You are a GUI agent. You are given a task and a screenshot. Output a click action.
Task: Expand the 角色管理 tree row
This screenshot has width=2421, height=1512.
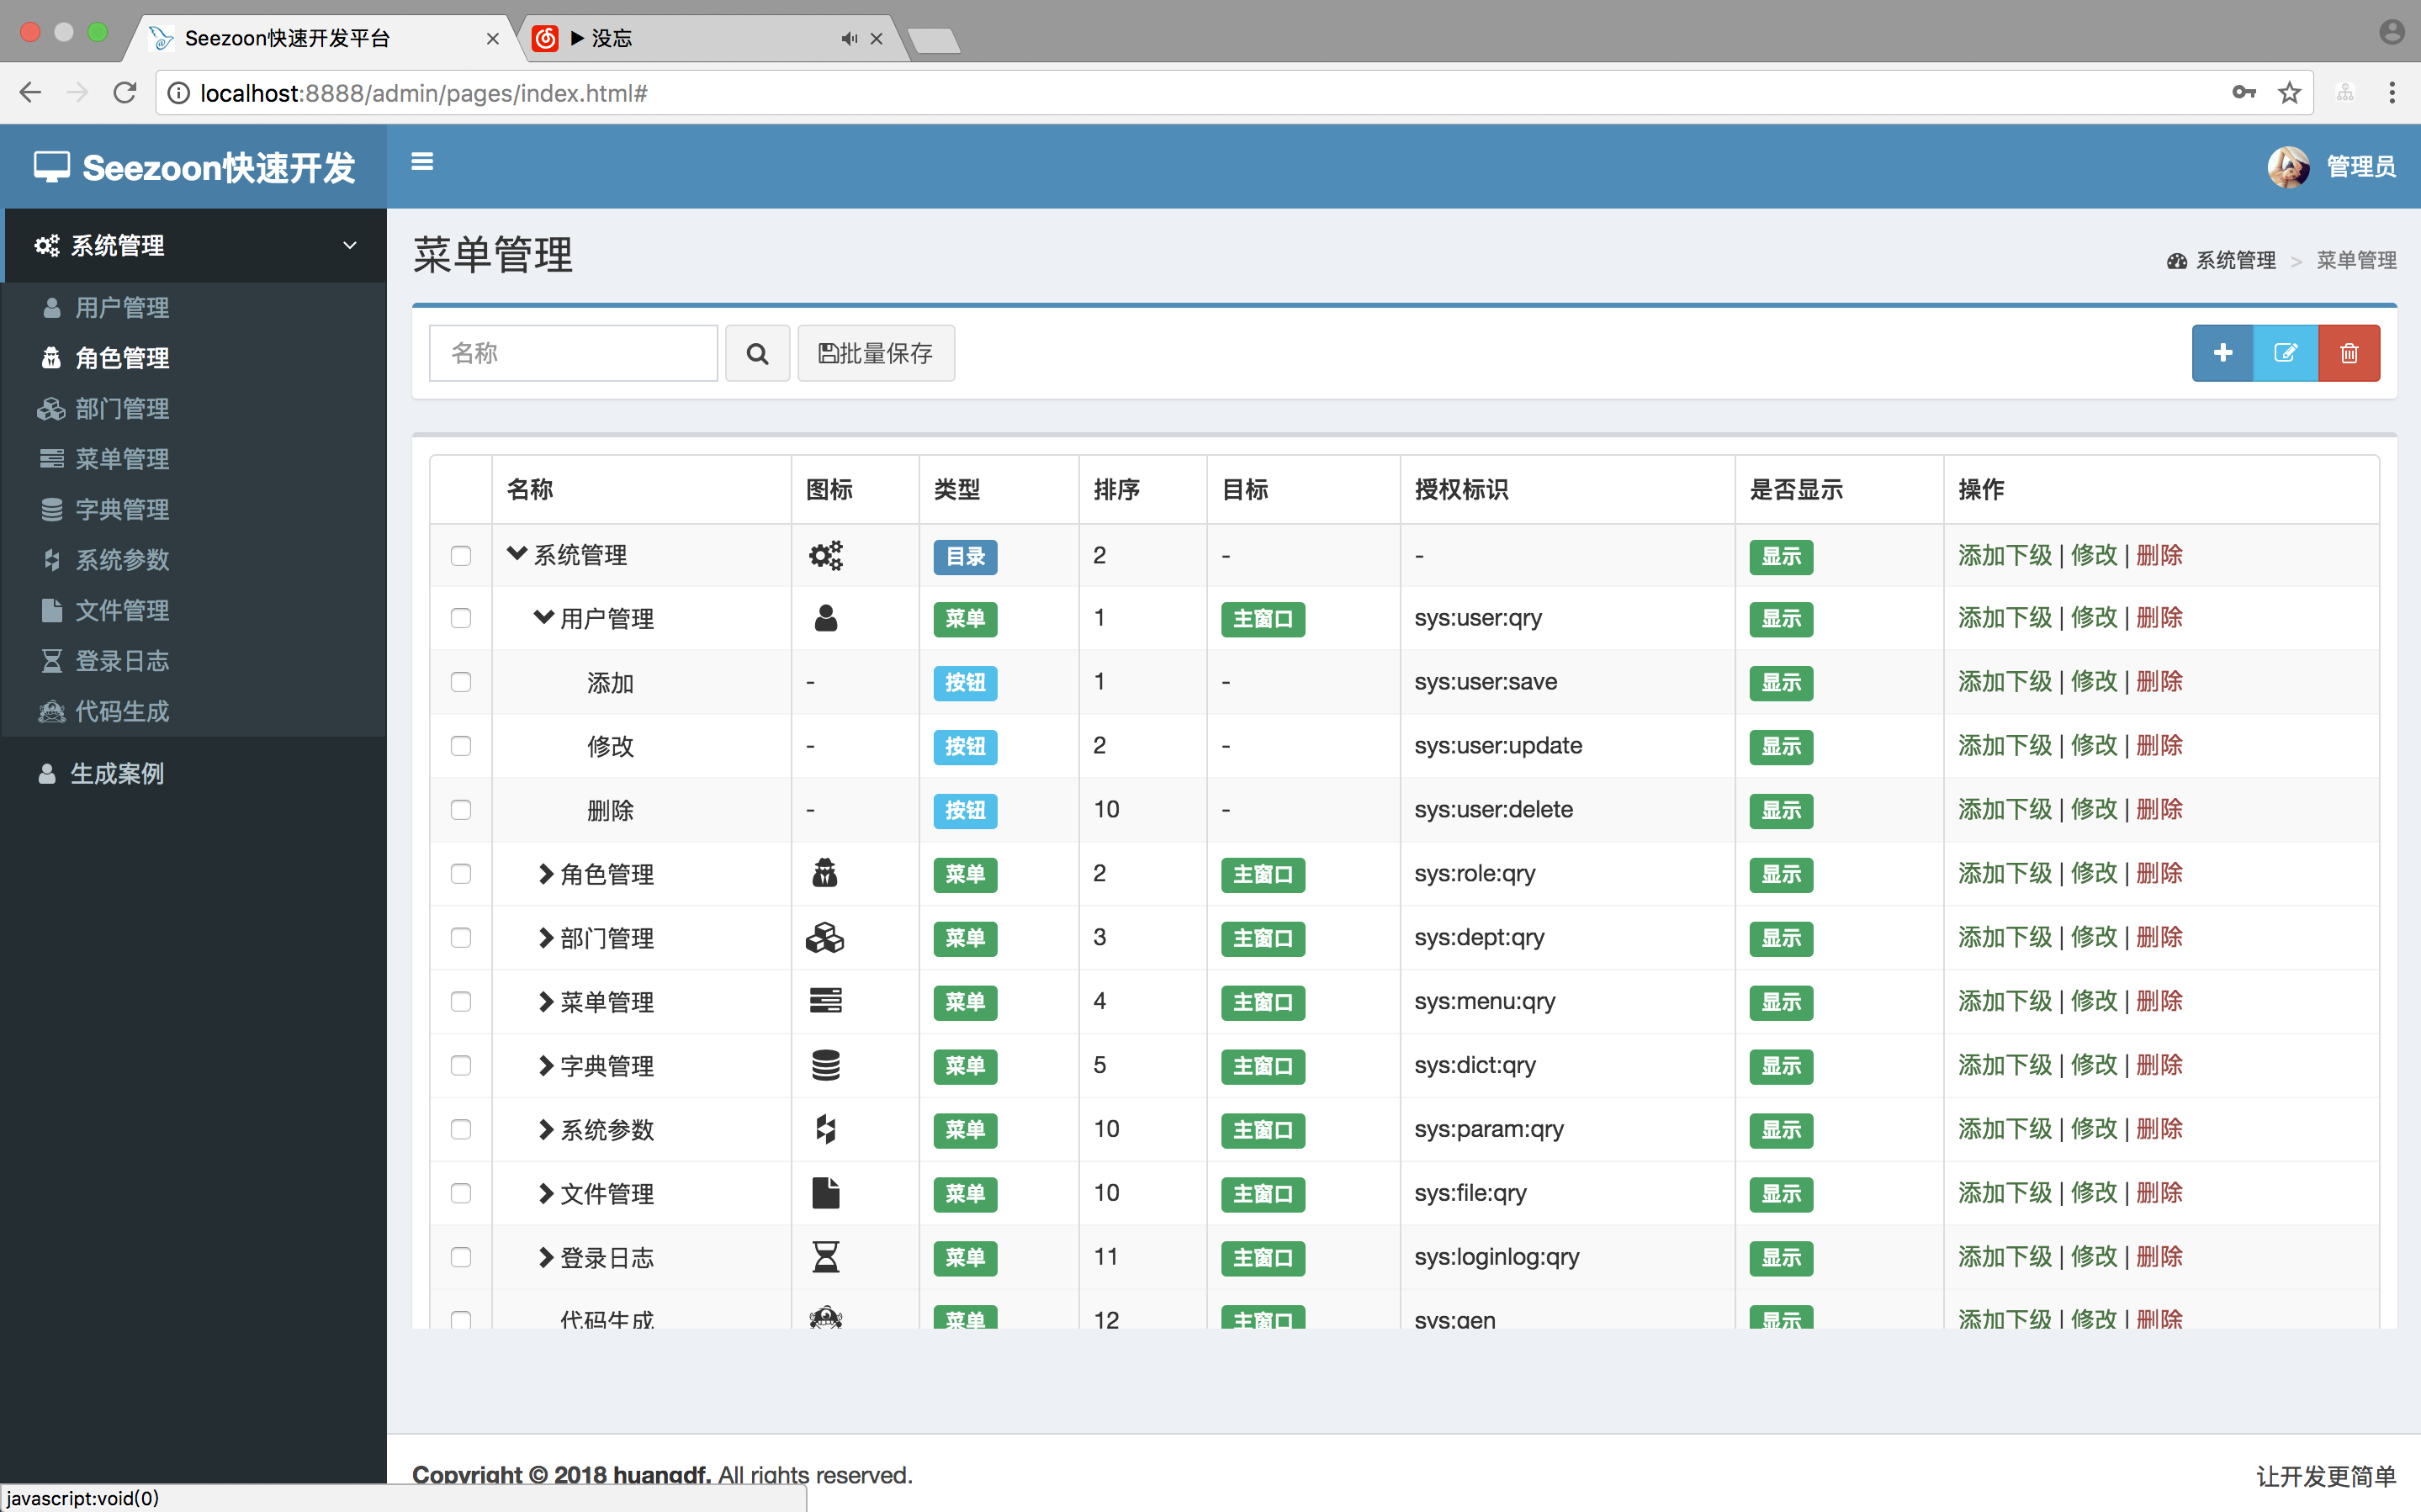coord(546,874)
